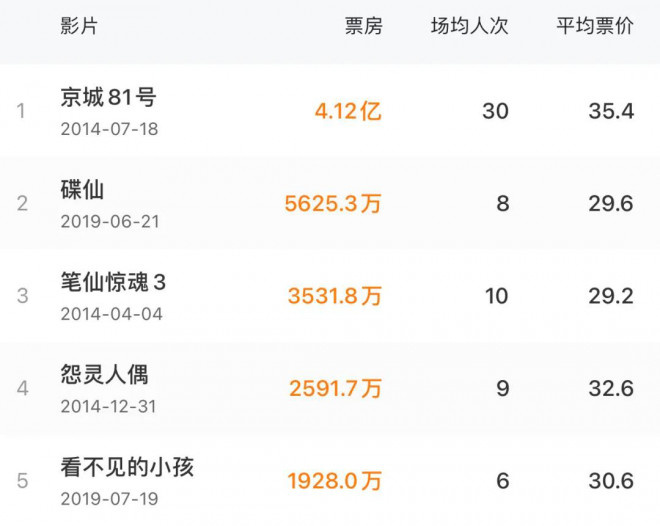Click release date 2014-07-18
This screenshot has height=526, width=660.
[109, 129]
